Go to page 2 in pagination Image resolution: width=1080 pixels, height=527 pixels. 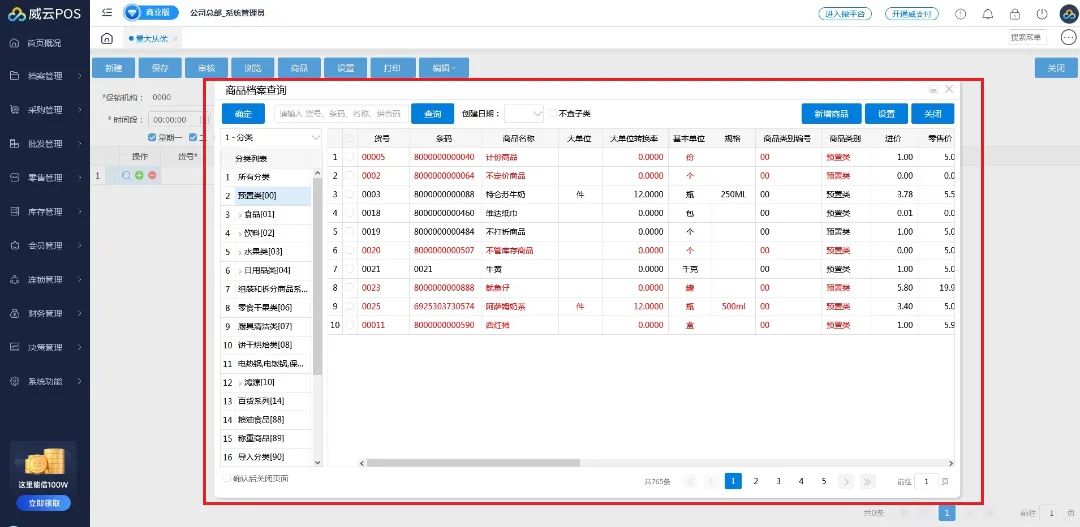(756, 481)
